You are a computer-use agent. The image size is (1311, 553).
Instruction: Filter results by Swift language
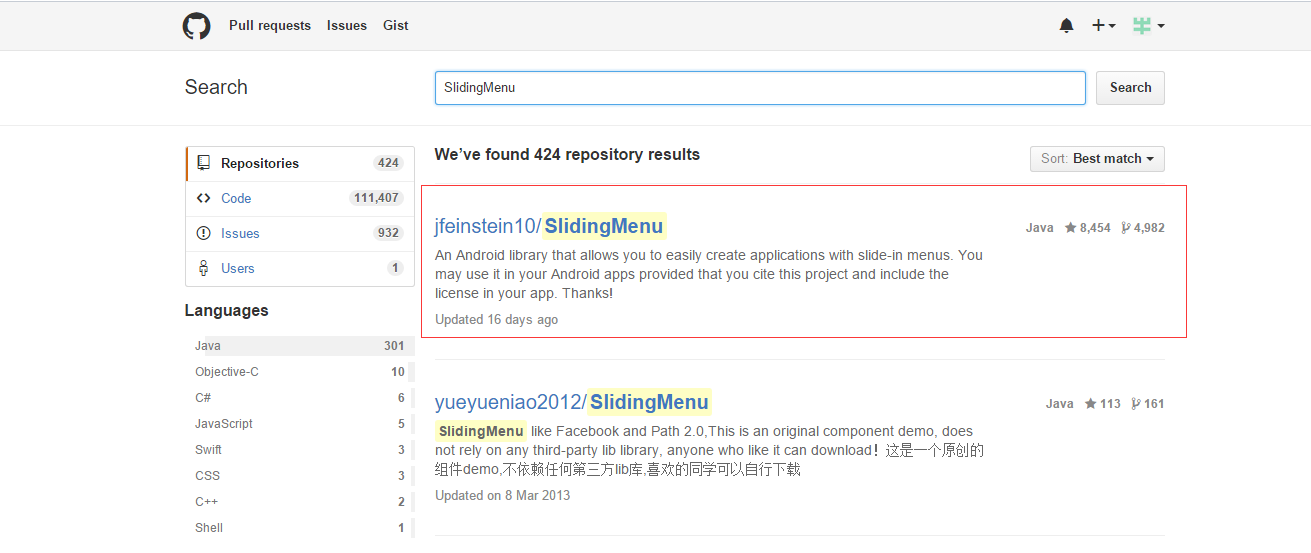tap(300, 450)
